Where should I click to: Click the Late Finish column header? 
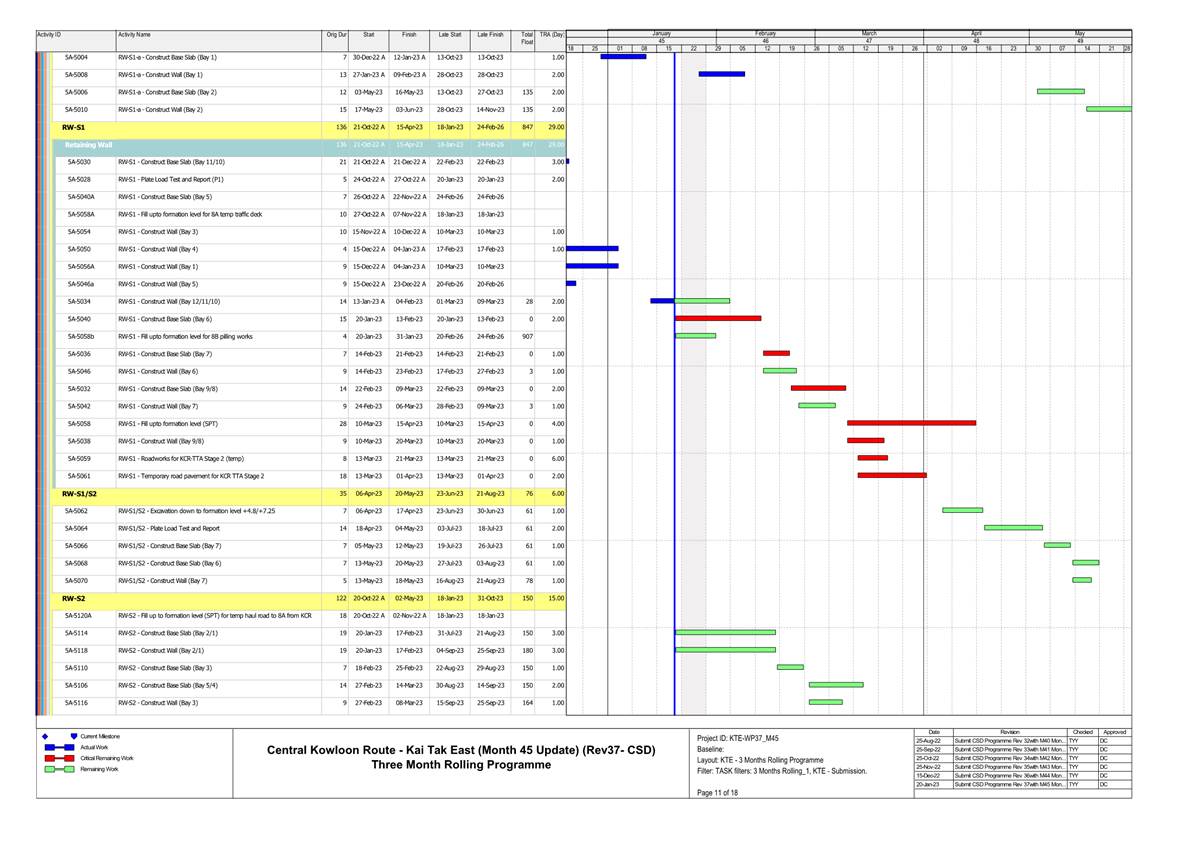pyautogui.click(x=490, y=35)
